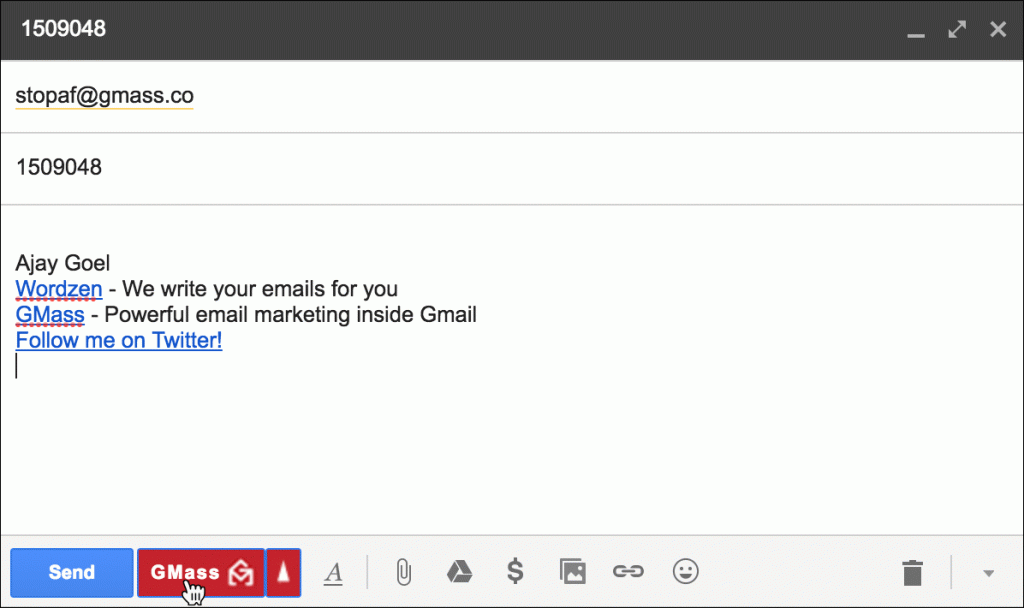Open text formatting options
The image size is (1024, 608).
pos(334,573)
